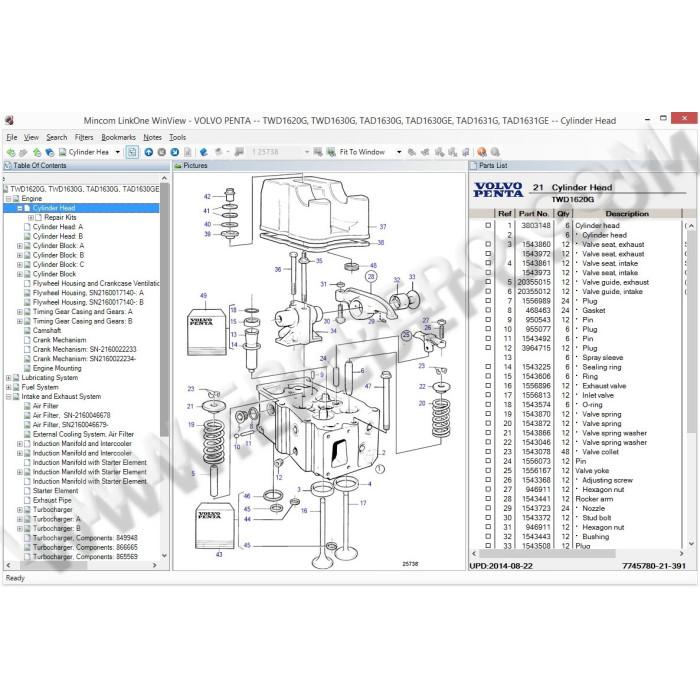Tick the checkbox for Valve guide, exhaust 20355015

tap(488, 282)
